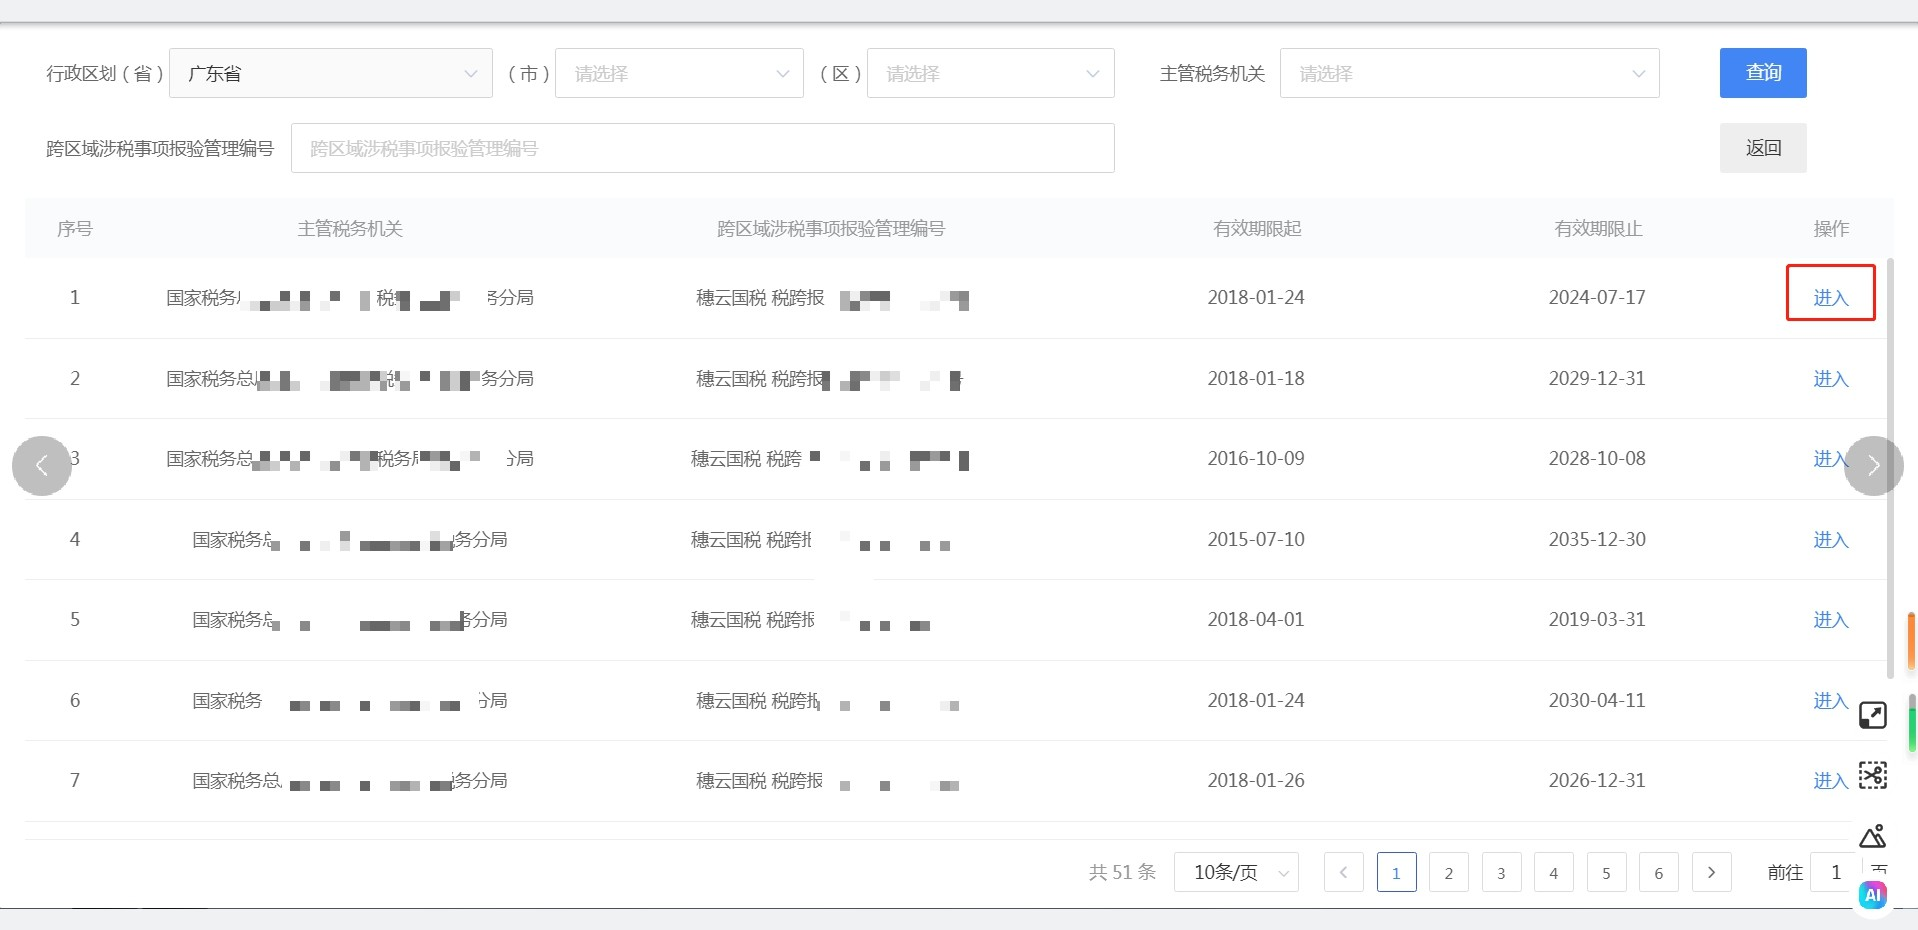1918x930 pixels.
Task: Click the right carousel arrow circle
Action: point(1873,466)
